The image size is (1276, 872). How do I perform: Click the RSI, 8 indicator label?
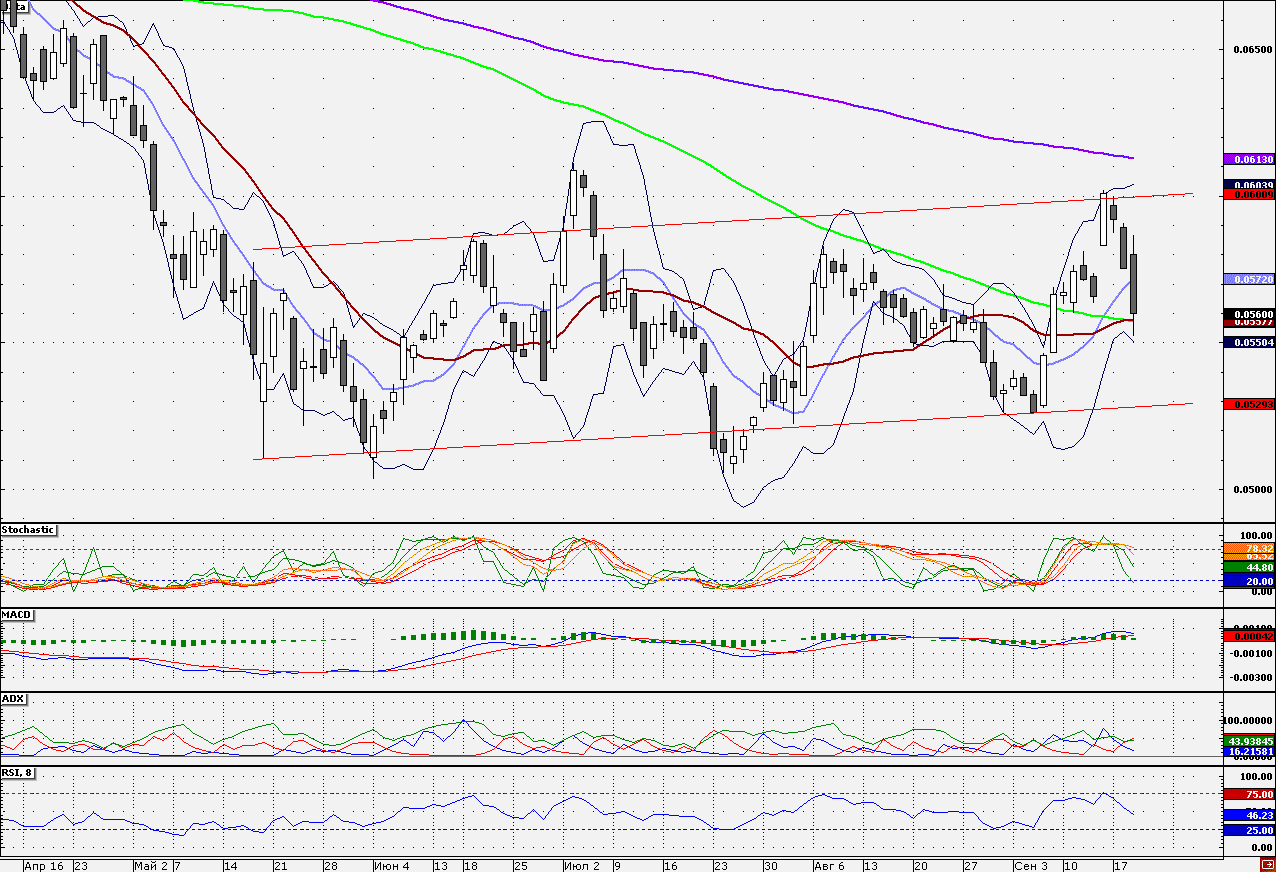(x=17, y=773)
